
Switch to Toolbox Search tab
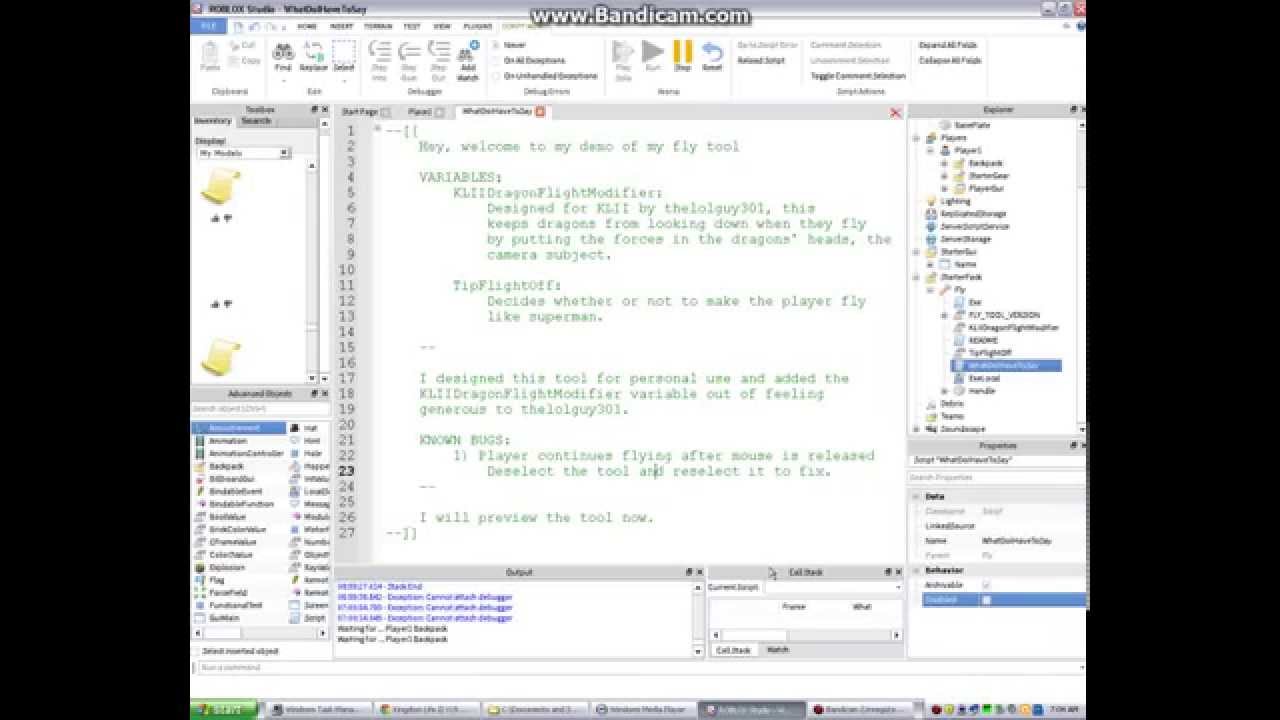pos(256,121)
